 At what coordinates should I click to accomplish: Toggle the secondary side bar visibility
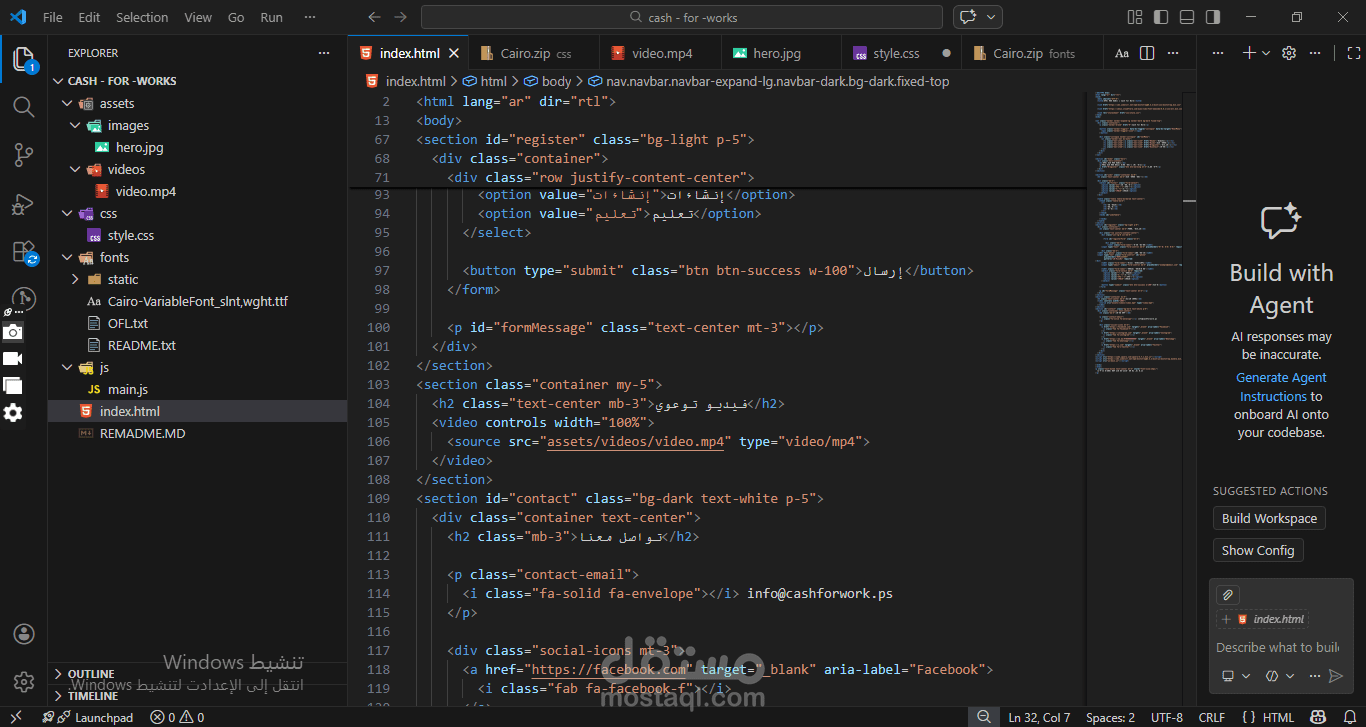click(x=1213, y=17)
